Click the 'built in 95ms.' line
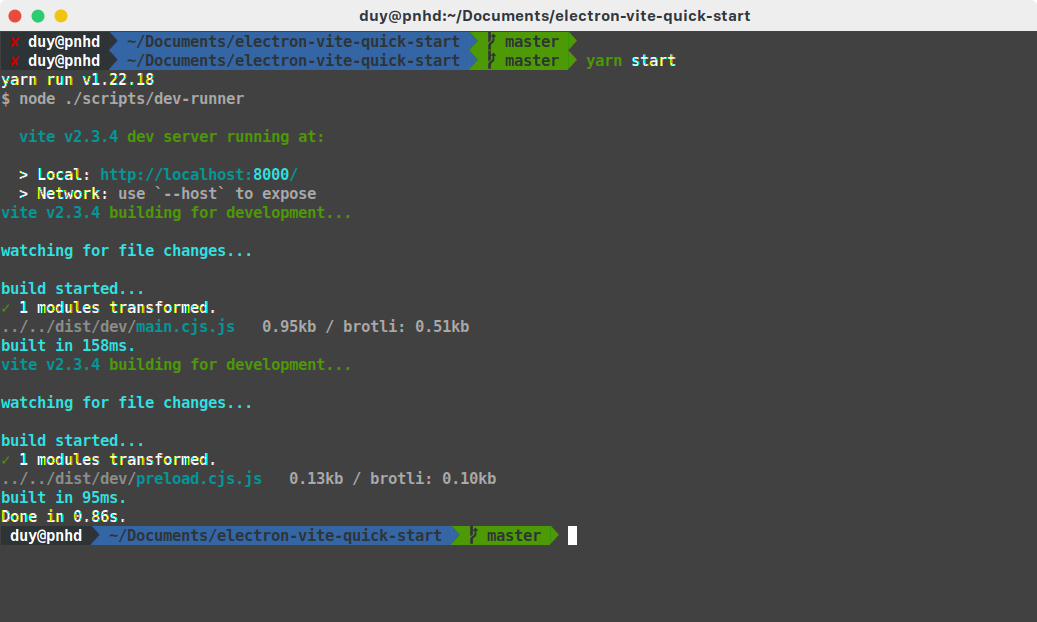 (63, 498)
